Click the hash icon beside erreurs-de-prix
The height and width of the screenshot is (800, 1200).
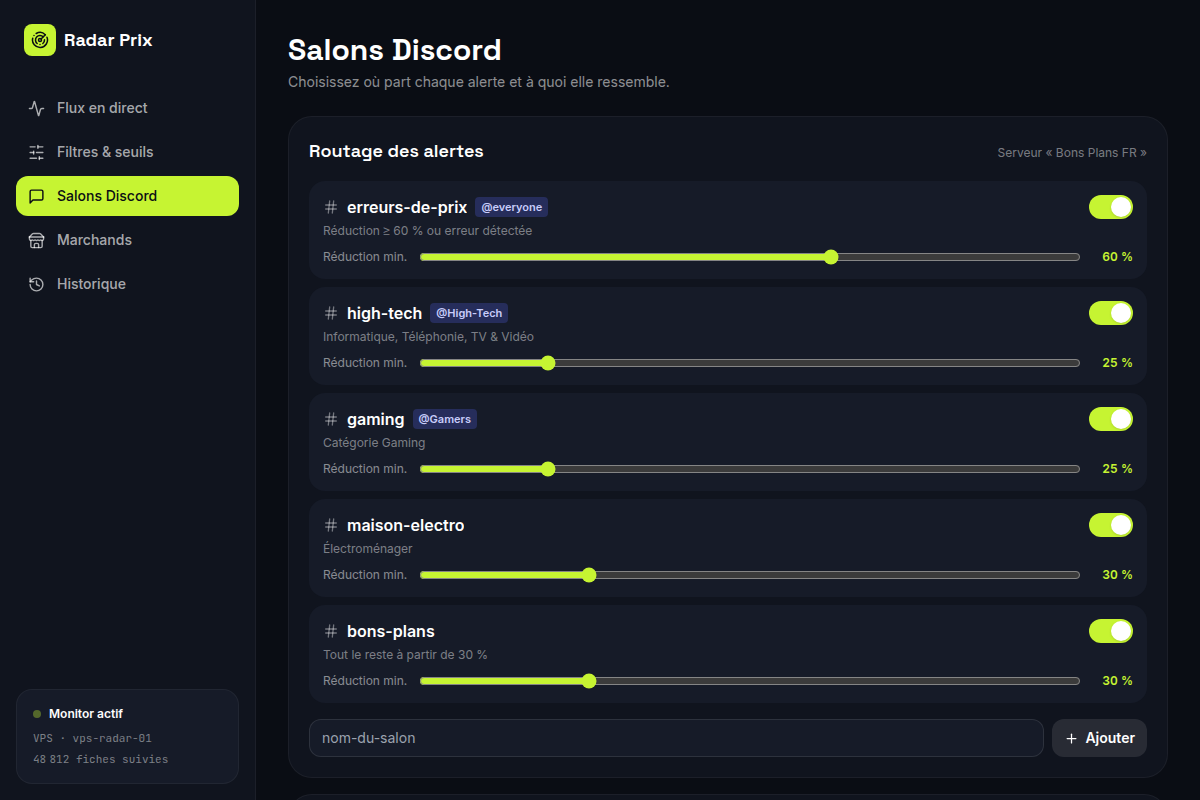tap(331, 207)
